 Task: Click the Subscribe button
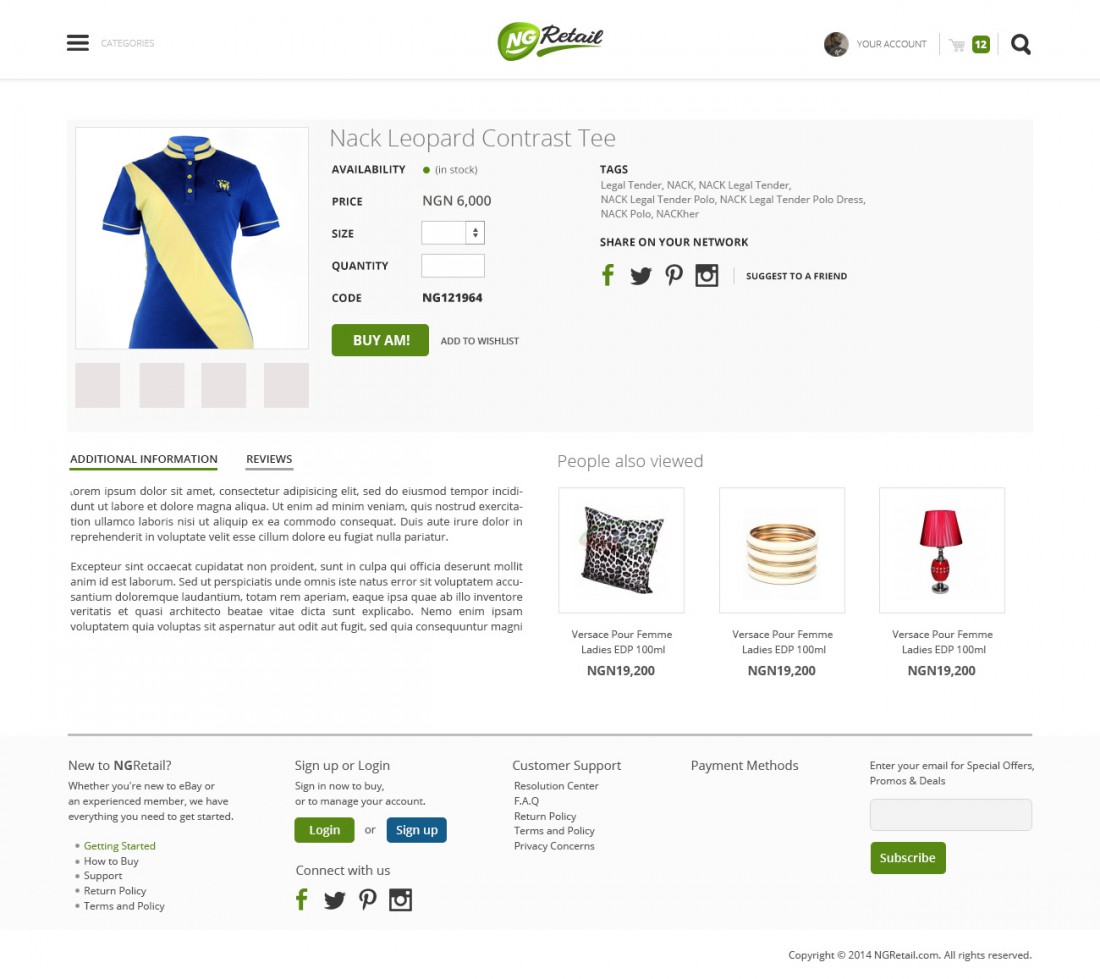tap(908, 858)
